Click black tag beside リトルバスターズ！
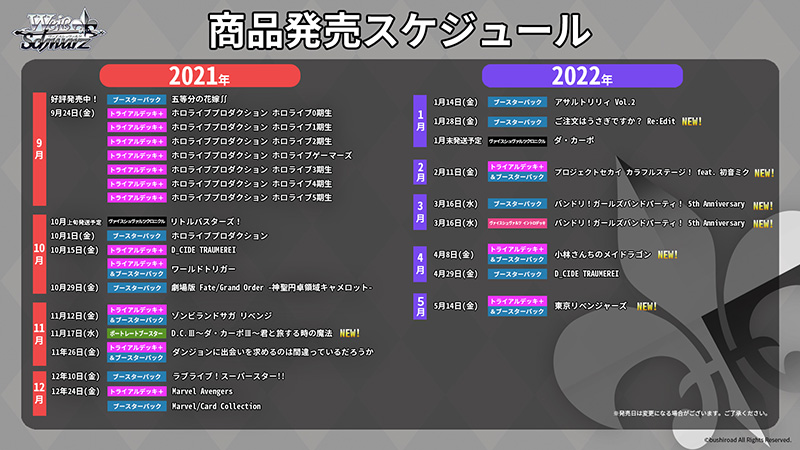The image size is (800, 450). [137, 221]
